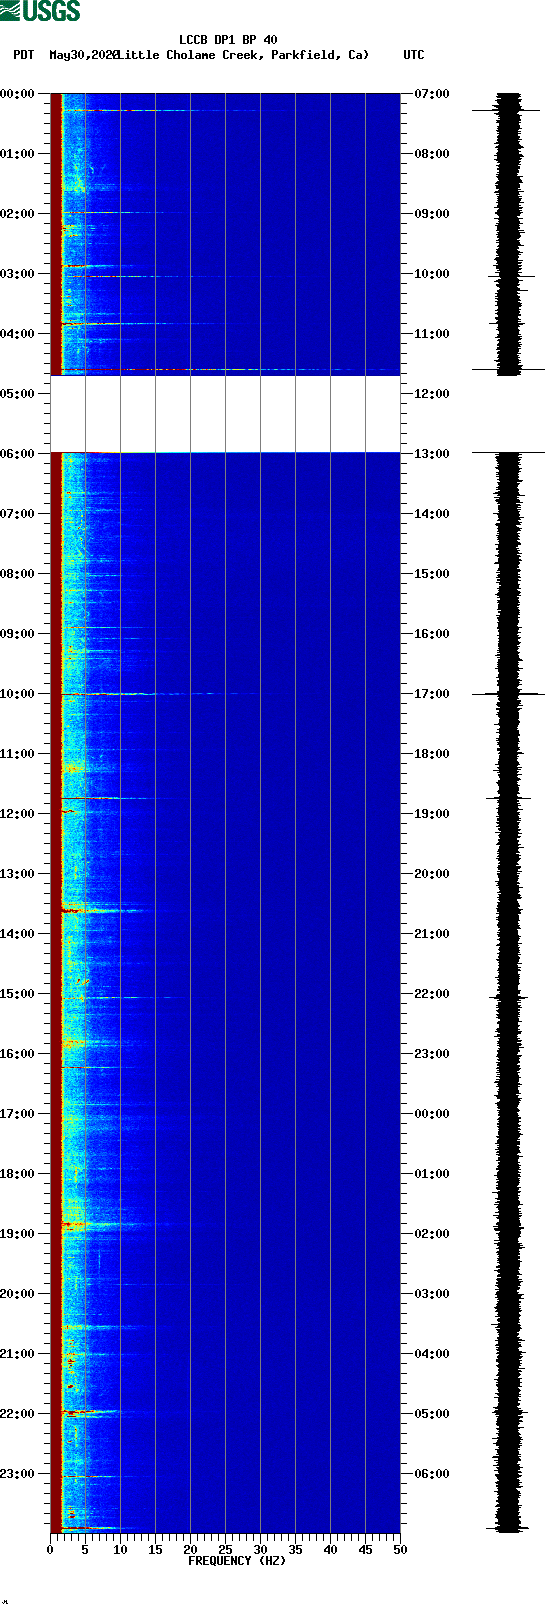Click the 16:00 label on the PDT axis
This screenshot has height=1613, width=552.
(x=18, y=1054)
